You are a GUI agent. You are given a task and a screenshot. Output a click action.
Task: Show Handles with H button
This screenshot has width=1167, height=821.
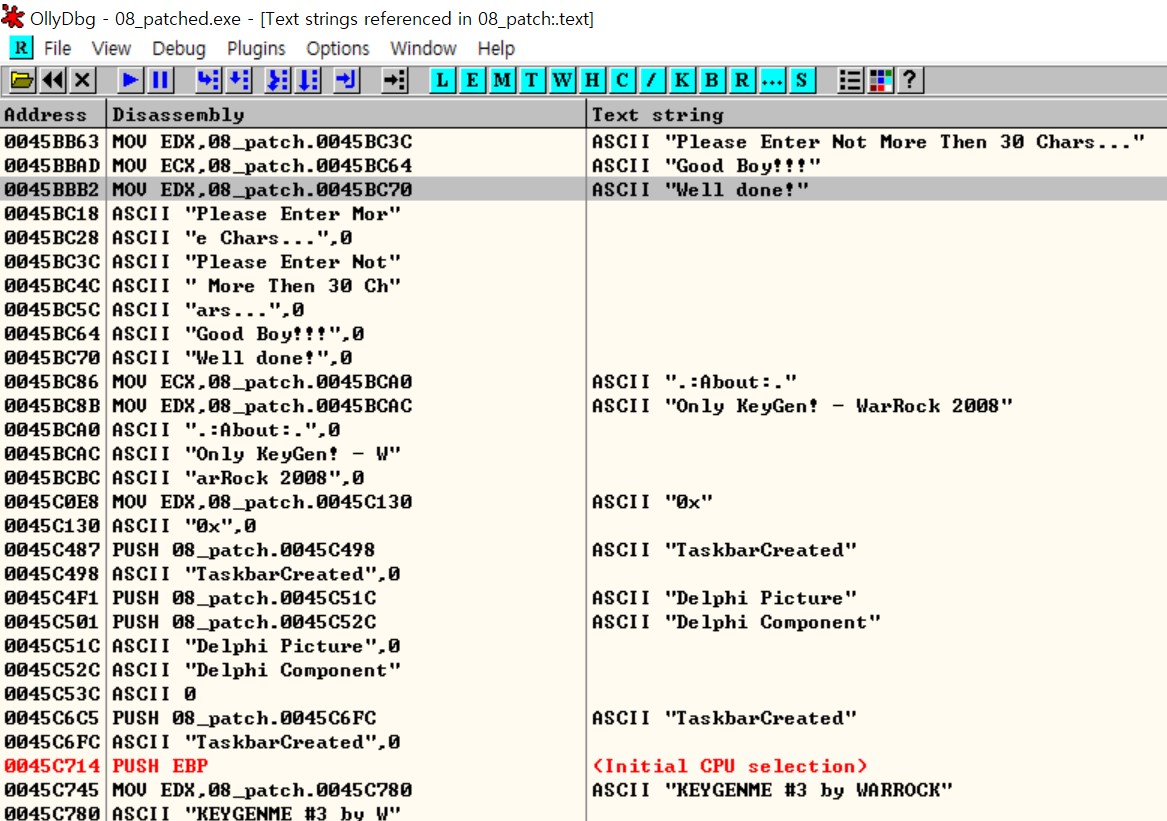click(x=592, y=80)
